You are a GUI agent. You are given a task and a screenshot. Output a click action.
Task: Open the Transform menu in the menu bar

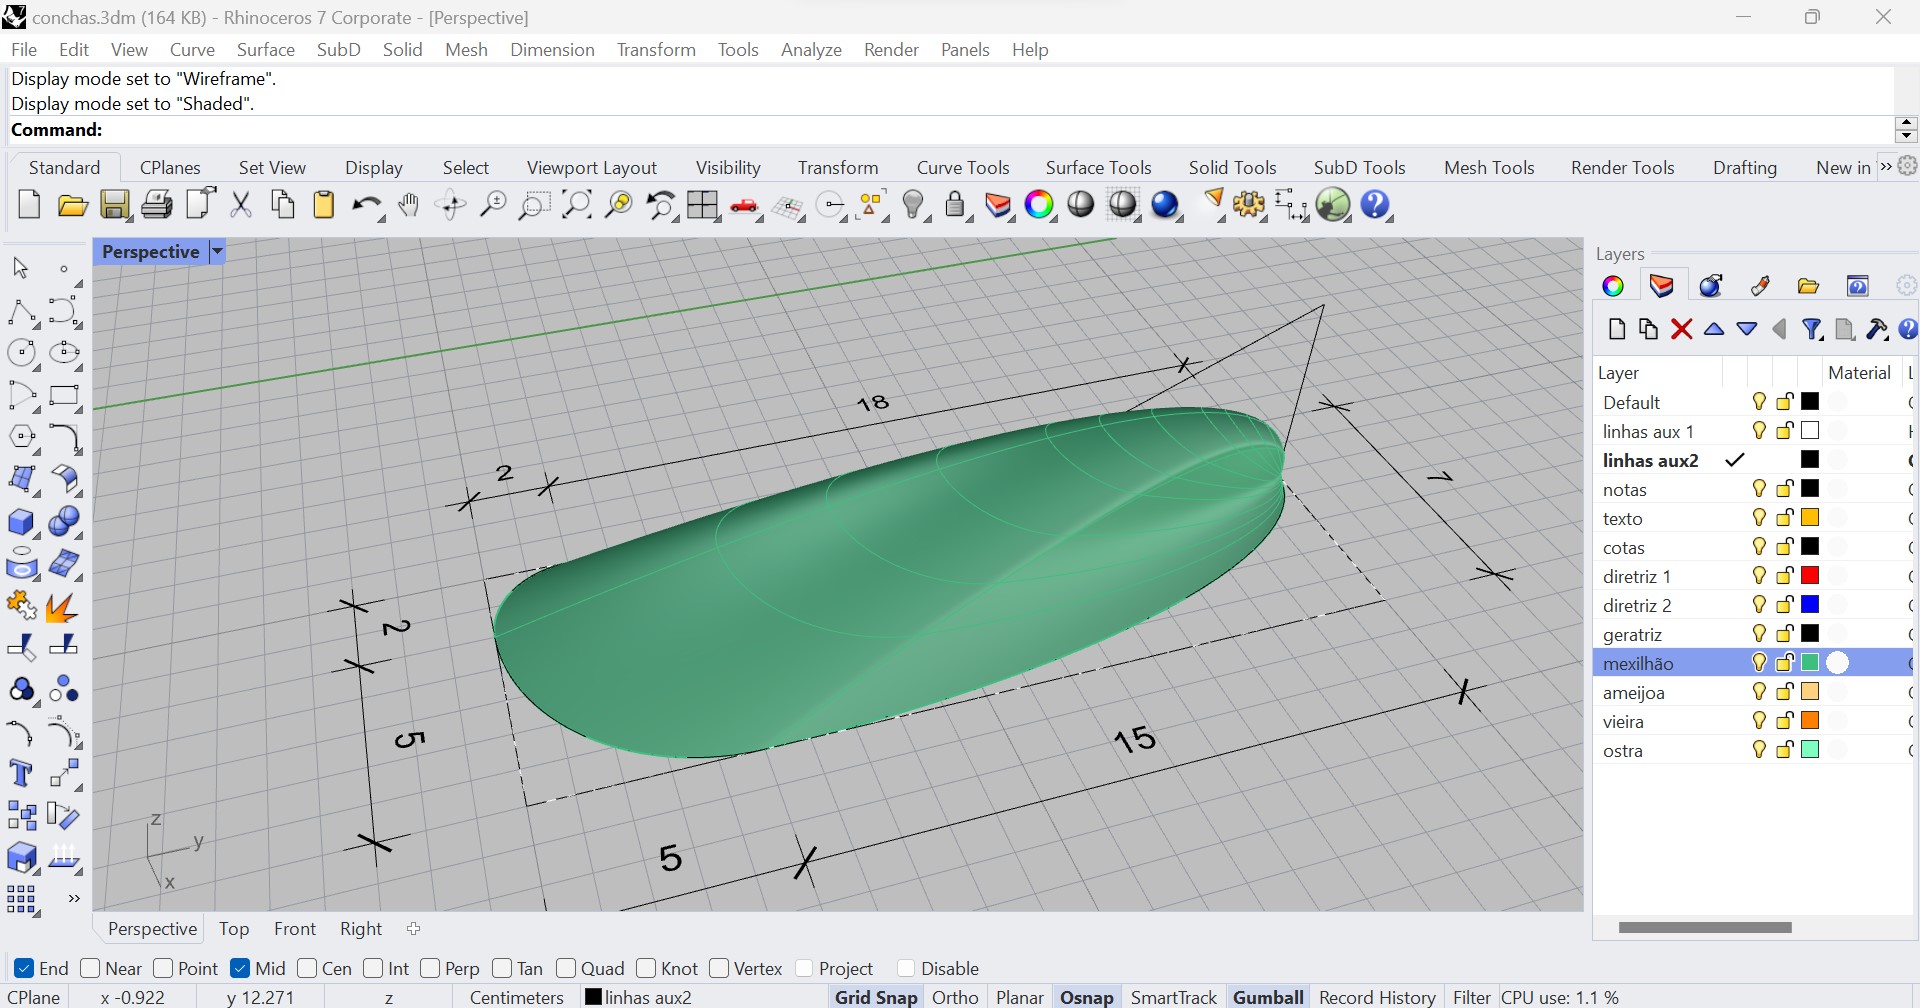coord(656,50)
